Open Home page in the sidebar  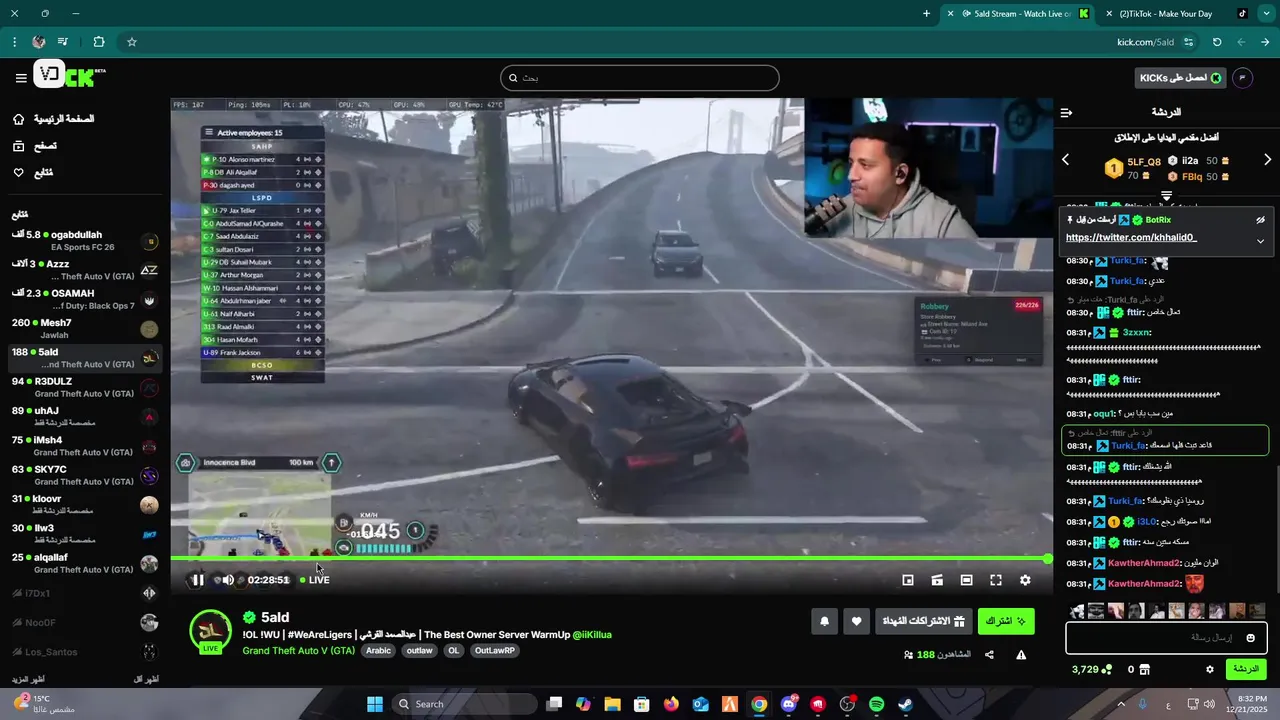coord(52,119)
